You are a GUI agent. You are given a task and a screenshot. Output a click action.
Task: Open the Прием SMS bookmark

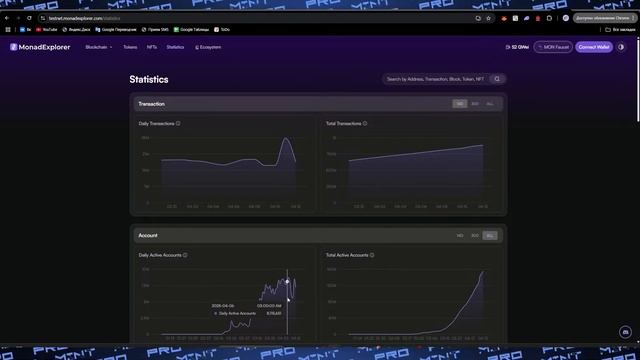[x=155, y=29]
